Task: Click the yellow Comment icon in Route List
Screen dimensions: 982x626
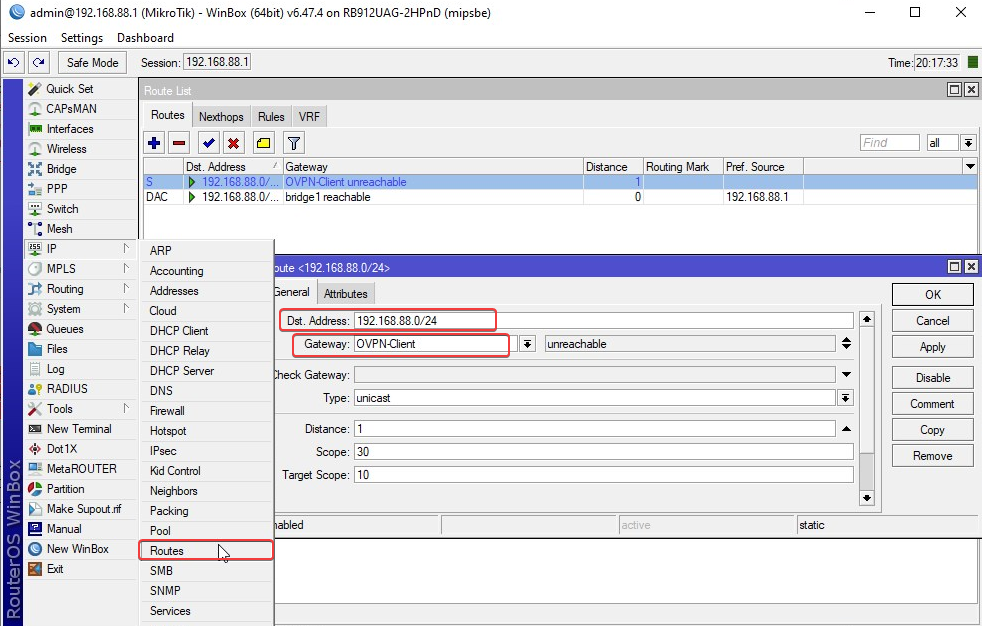Action: point(264,143)
